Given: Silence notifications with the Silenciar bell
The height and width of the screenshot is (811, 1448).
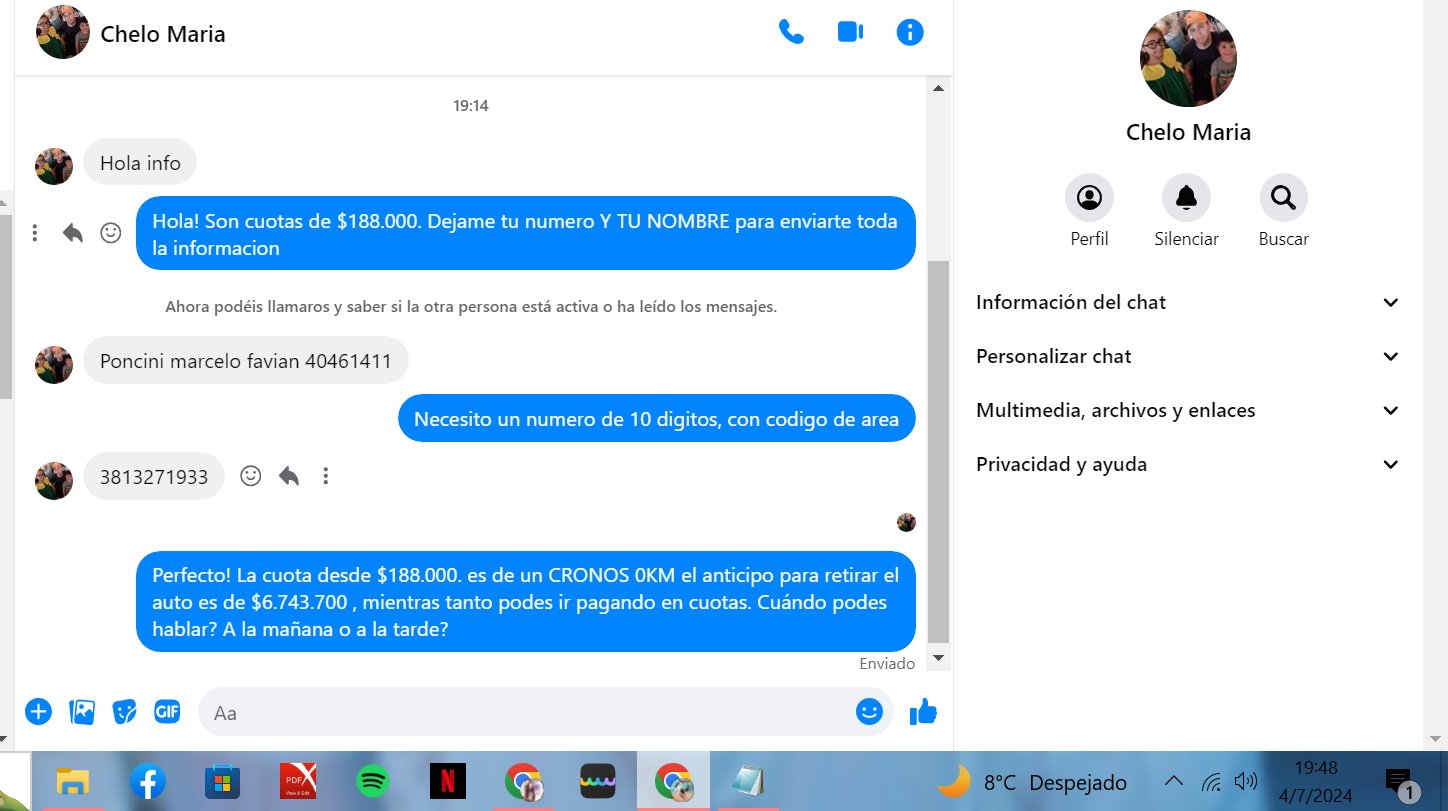Looking at the screenshot, I should (1186, 198).
